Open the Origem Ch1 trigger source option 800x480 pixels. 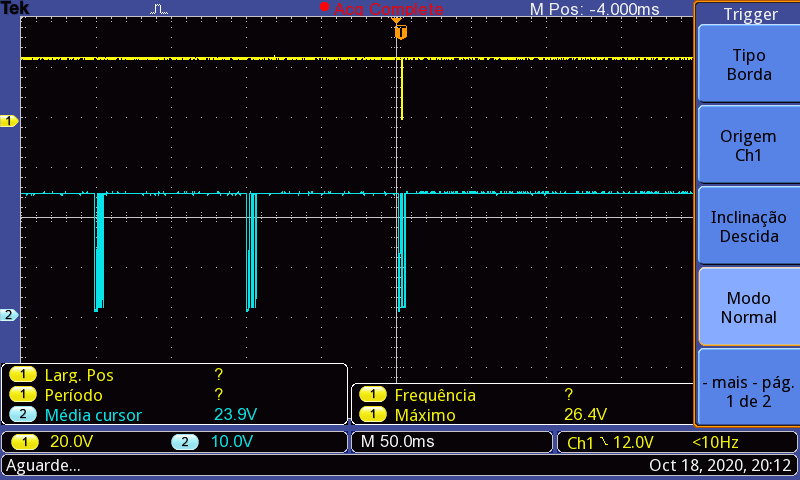748,145
